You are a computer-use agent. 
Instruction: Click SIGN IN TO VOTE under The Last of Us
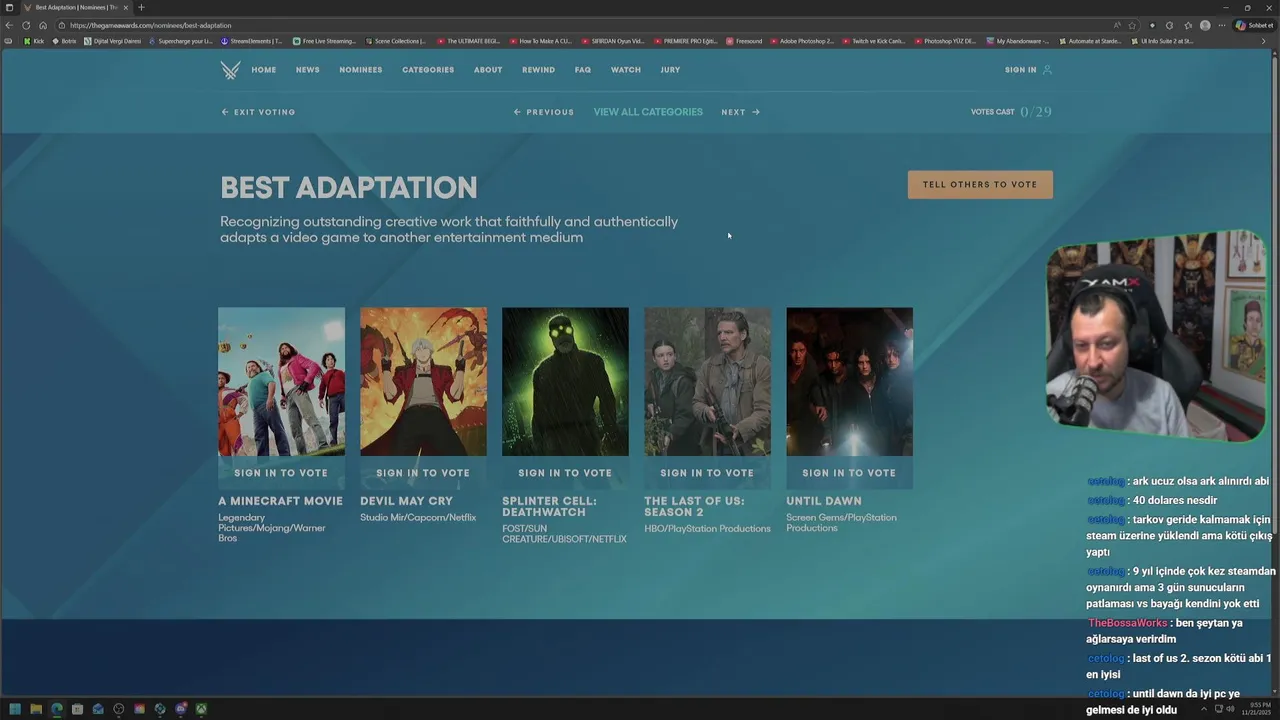click(707, 473)
